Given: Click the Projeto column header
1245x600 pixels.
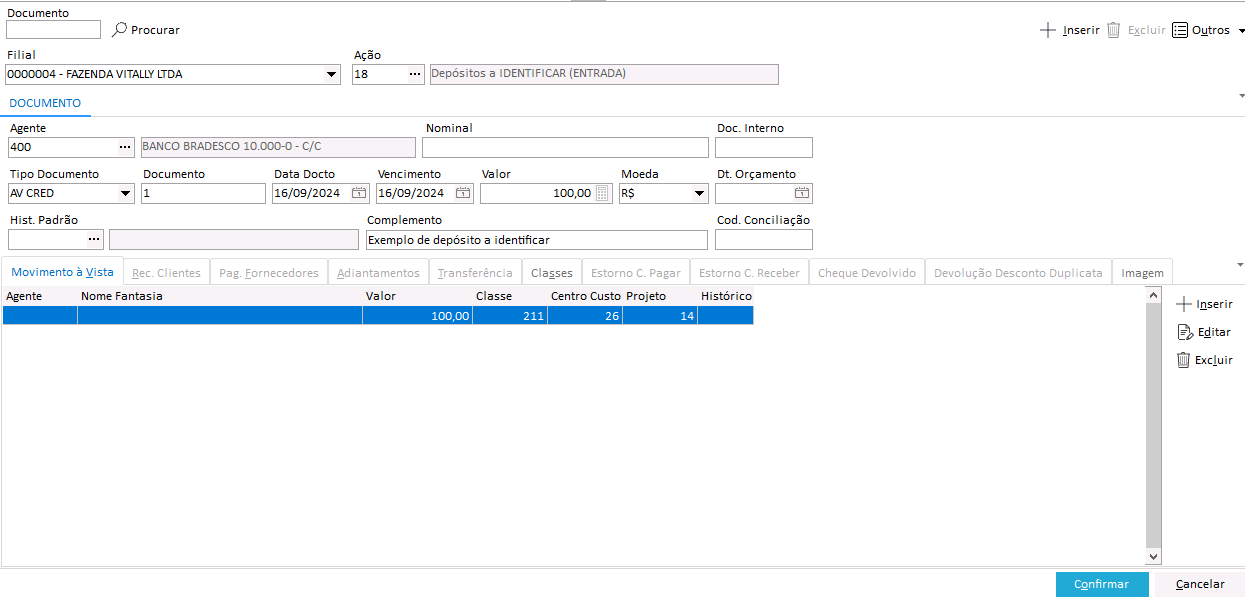Looking at the screenshot, I should [x=660, y=296].
